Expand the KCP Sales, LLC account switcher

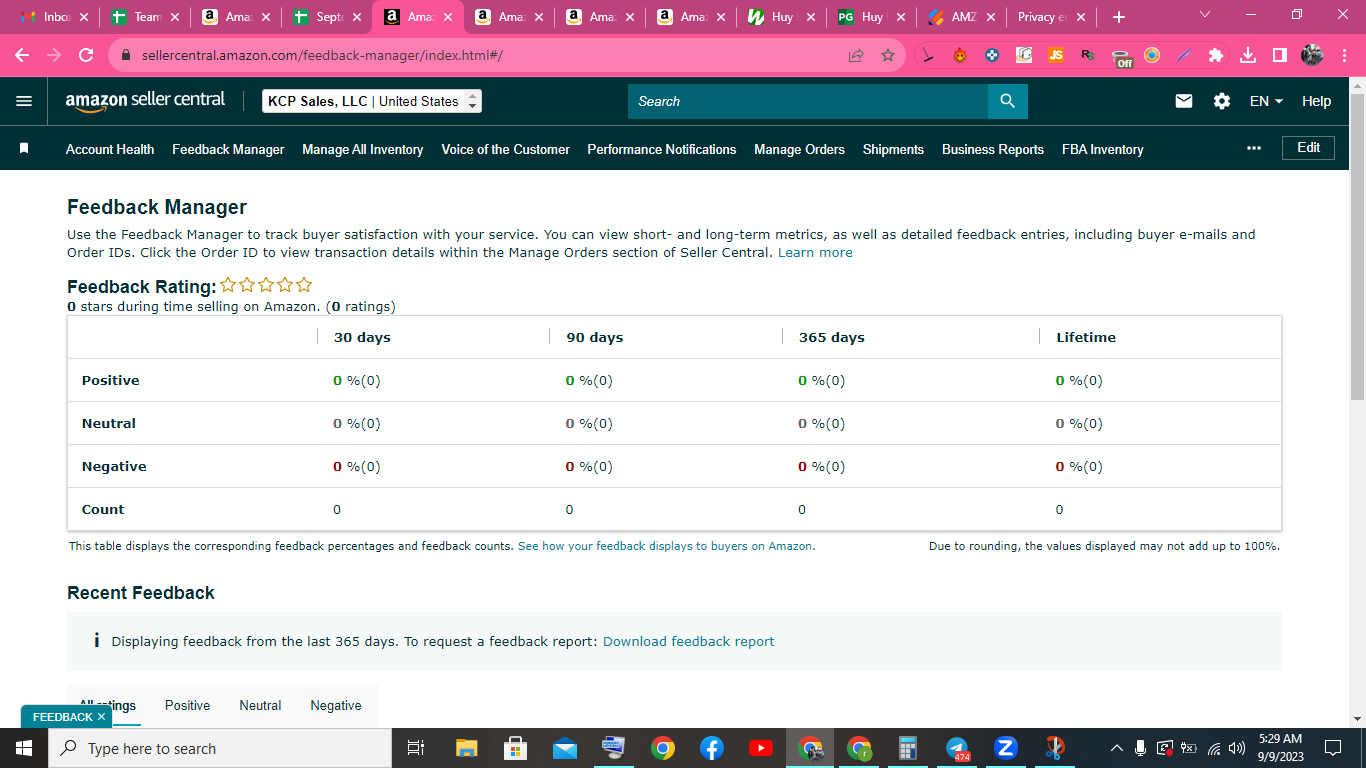pyautogui.click(x=372, y=101)
